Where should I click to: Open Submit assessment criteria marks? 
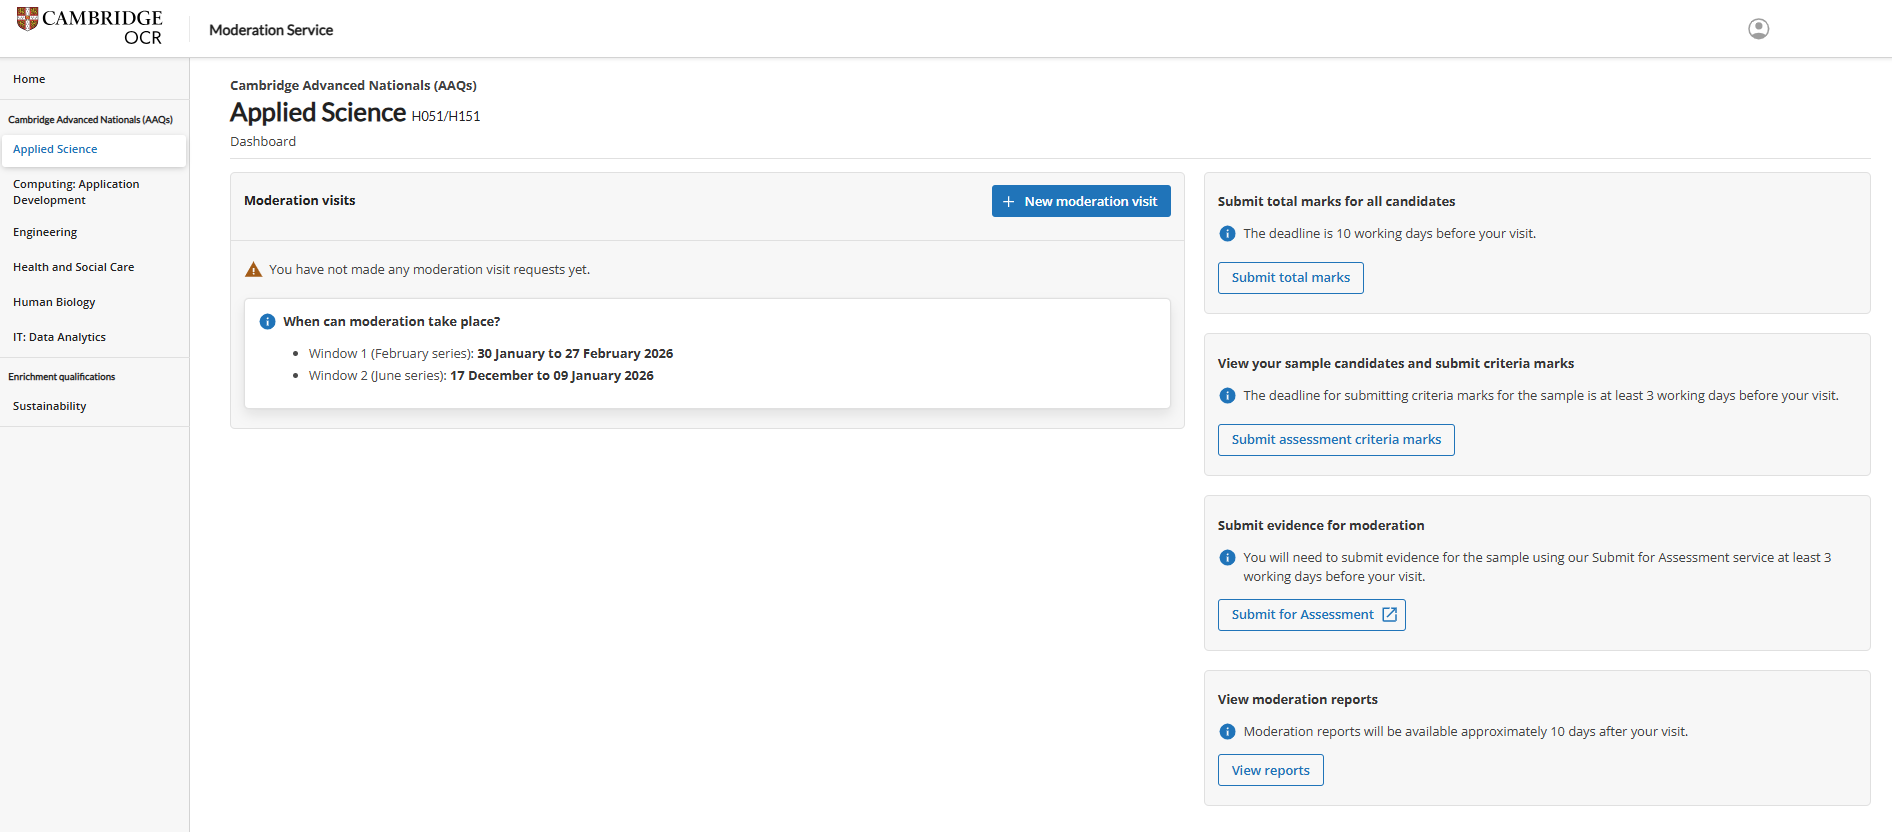pyautogui.click(x=1335, y=440)
